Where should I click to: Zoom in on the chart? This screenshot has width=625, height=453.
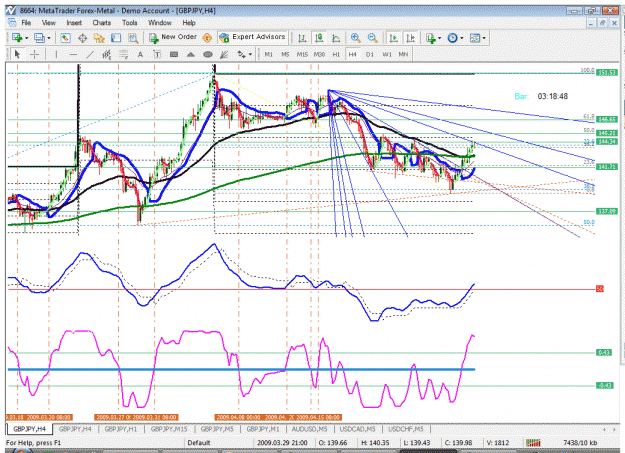pos(355,38)
